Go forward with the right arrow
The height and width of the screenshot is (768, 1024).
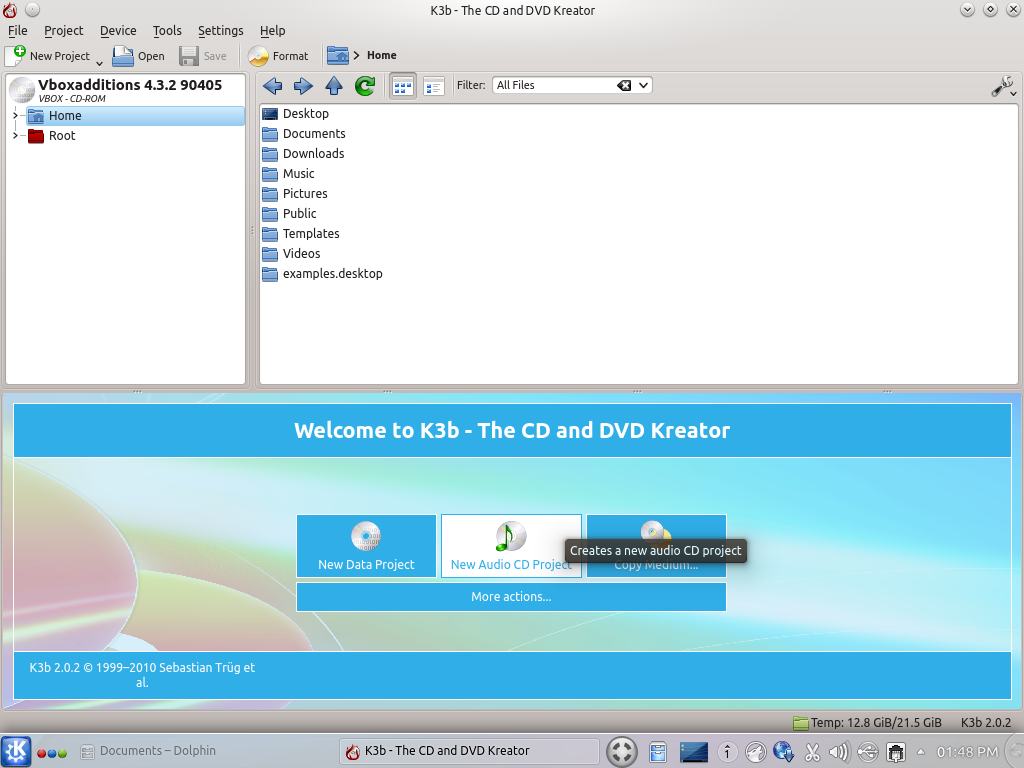click(303, 86)
